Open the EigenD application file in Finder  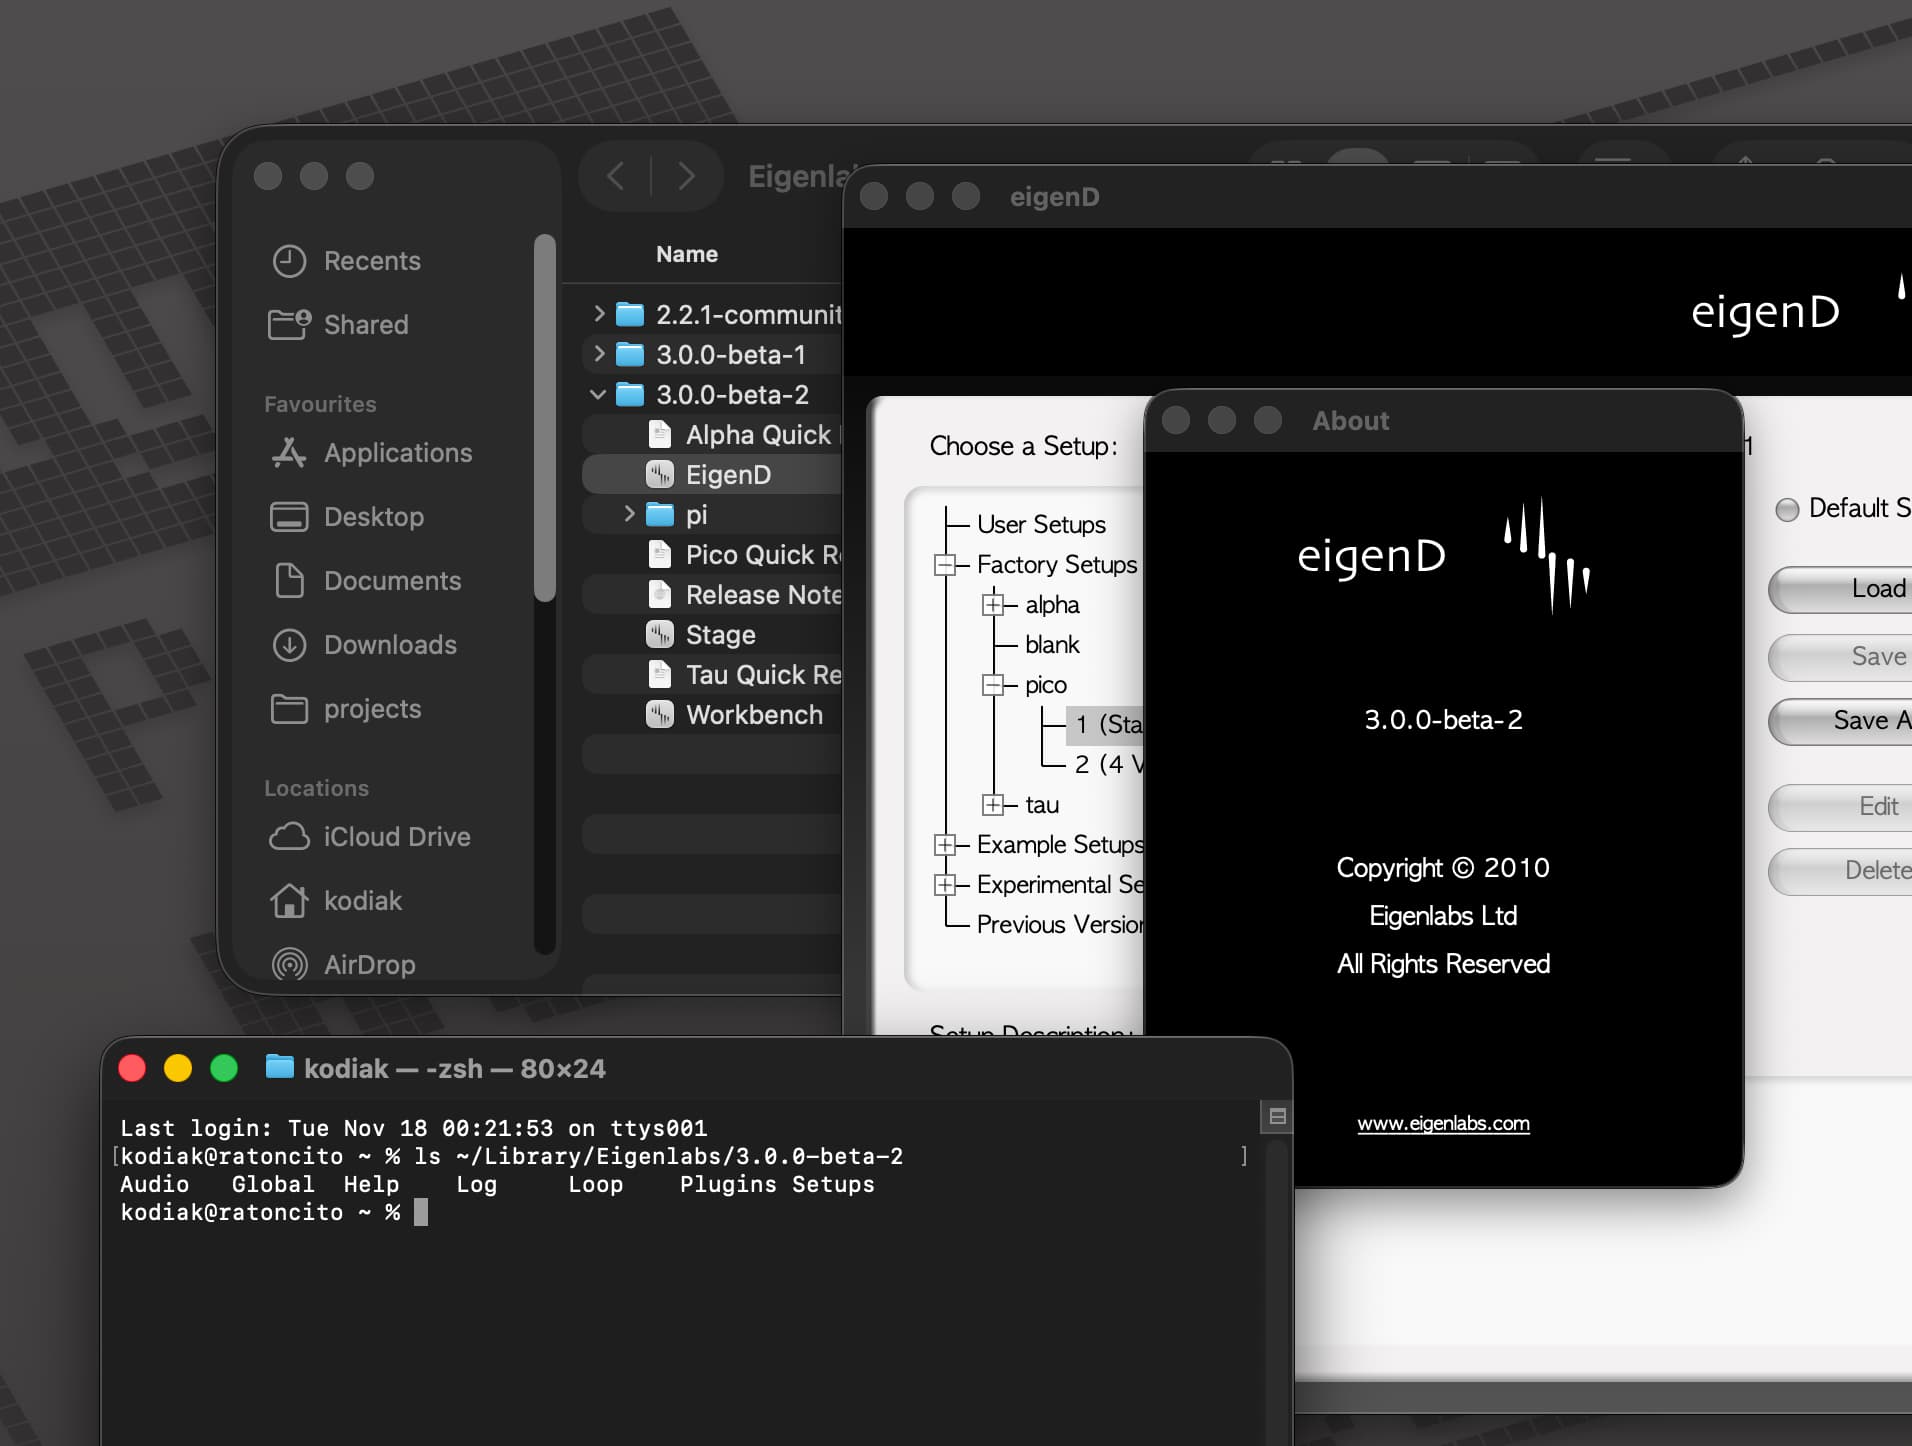pos(727,475)
